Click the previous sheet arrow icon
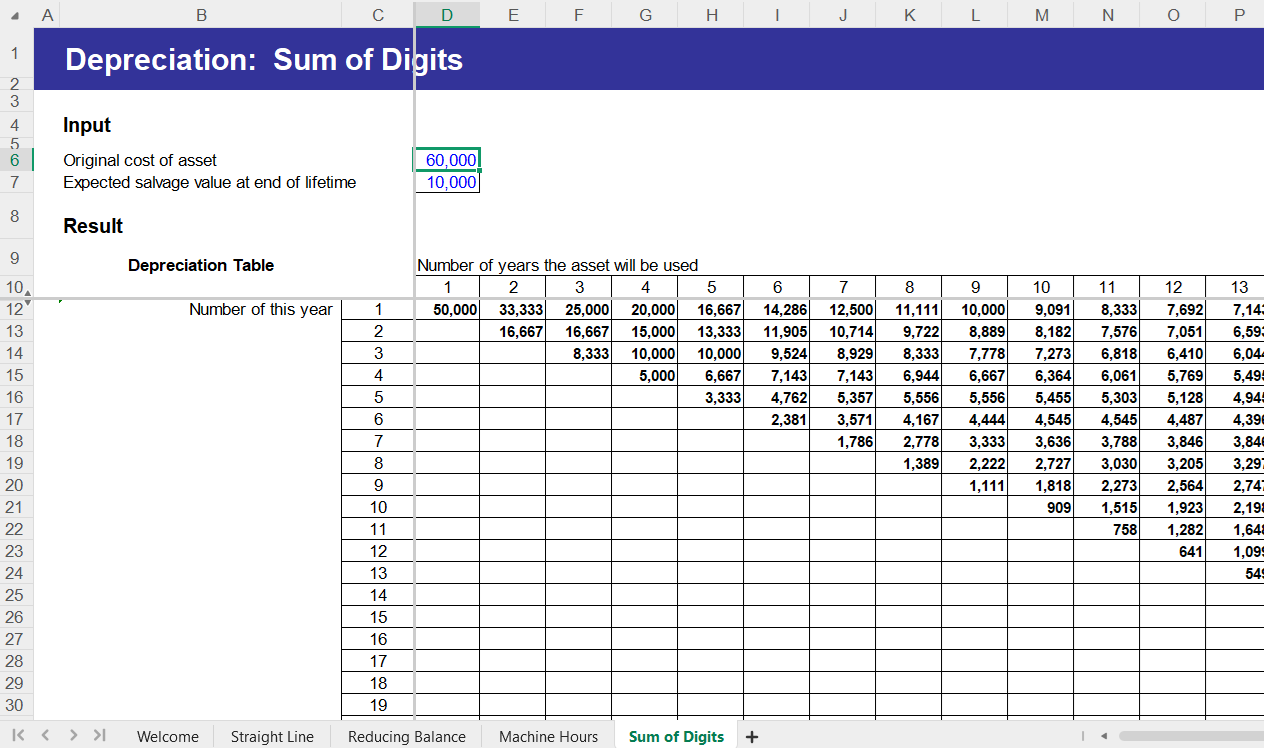 click(x=45, y=735)
